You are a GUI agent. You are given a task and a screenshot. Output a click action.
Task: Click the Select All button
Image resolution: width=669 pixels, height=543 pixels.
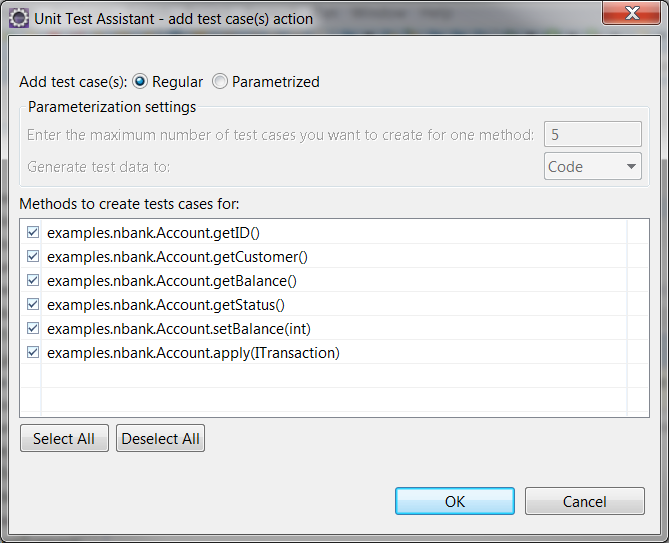(x=64, y=438)
